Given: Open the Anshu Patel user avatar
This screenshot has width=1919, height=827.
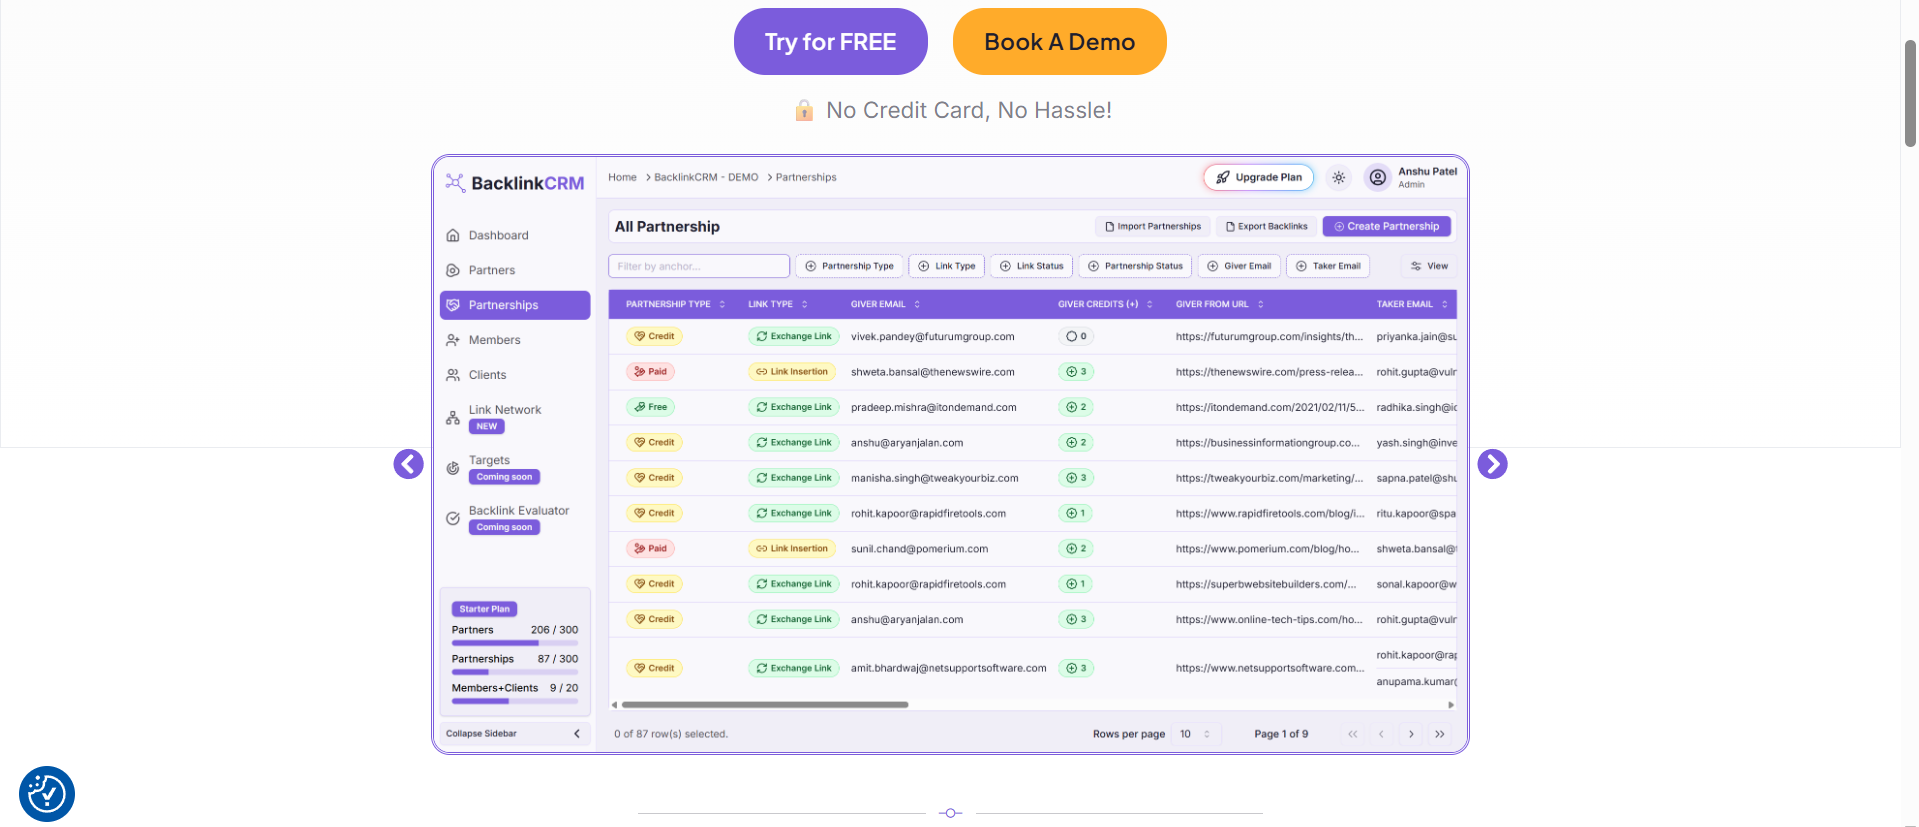Looking at the screenshot, I should pos(1378,177).
